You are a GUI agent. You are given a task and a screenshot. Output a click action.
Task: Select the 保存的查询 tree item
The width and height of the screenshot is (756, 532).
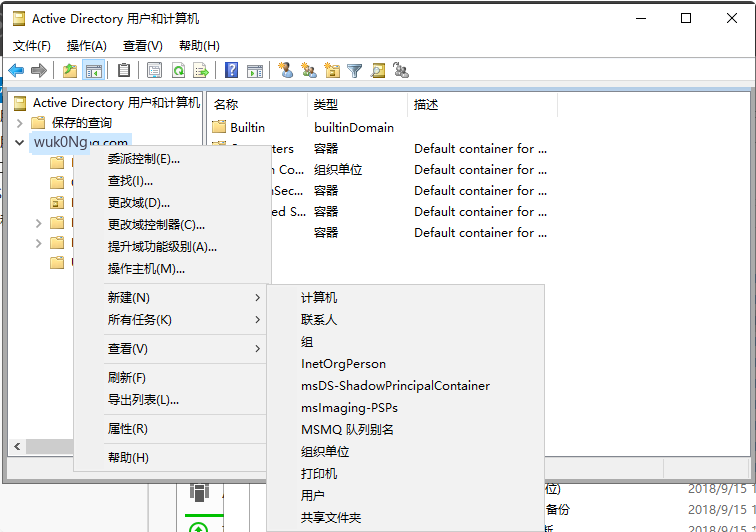point(82,123)
